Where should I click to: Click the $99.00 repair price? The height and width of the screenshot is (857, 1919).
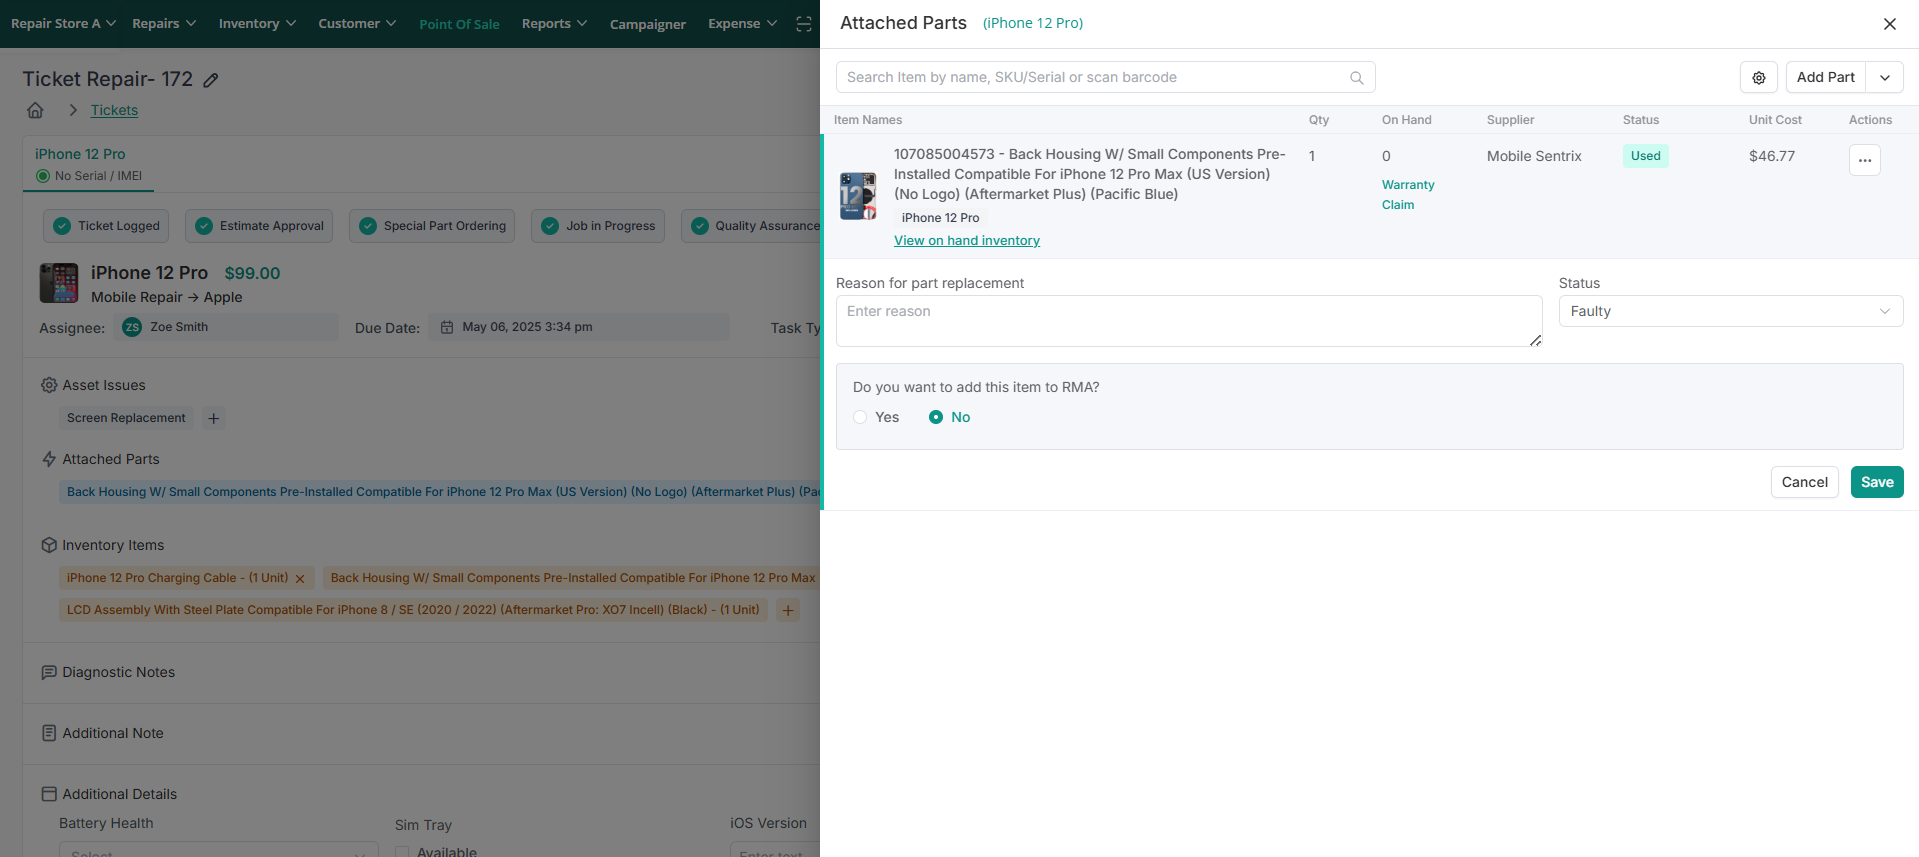coord(252,273)
